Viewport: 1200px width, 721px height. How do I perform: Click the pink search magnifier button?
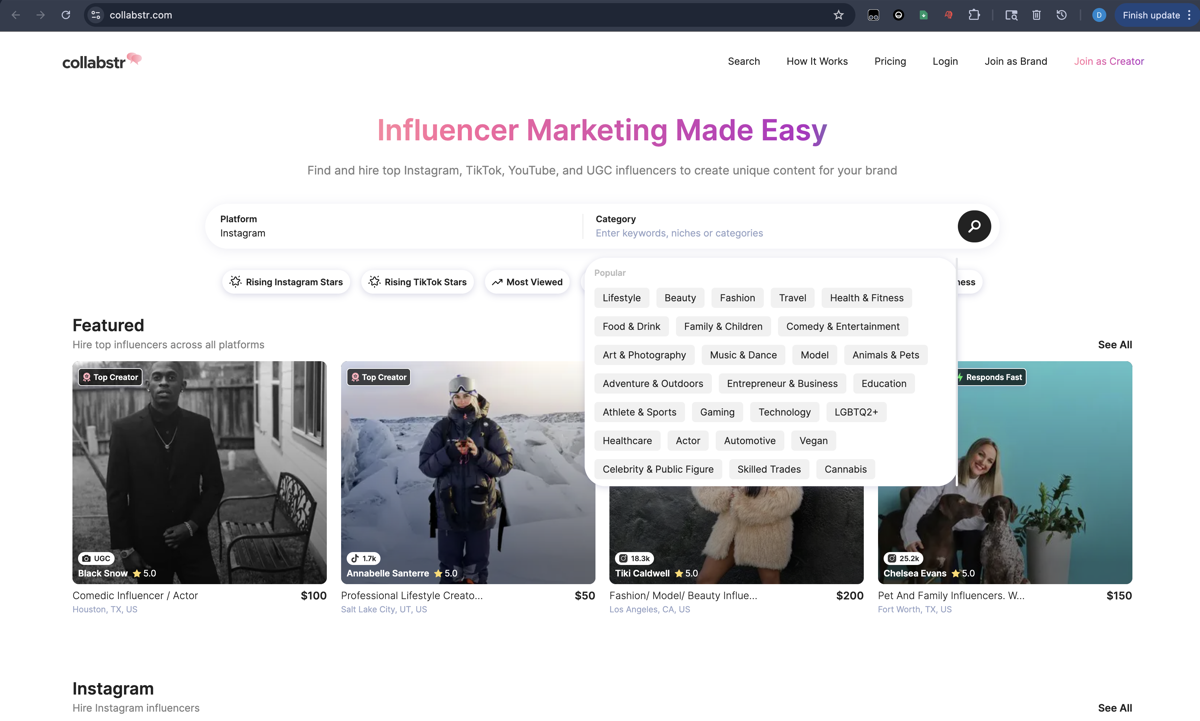click(974, 227)
